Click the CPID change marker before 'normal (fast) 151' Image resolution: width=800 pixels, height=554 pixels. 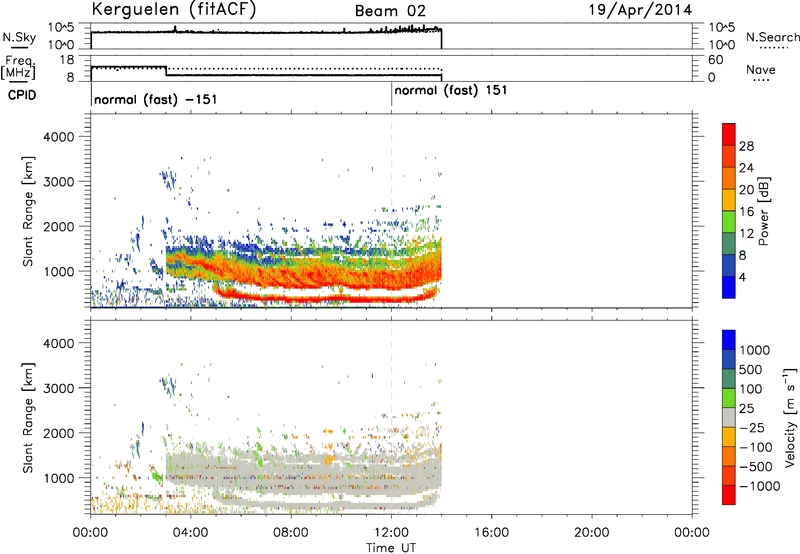391,95
